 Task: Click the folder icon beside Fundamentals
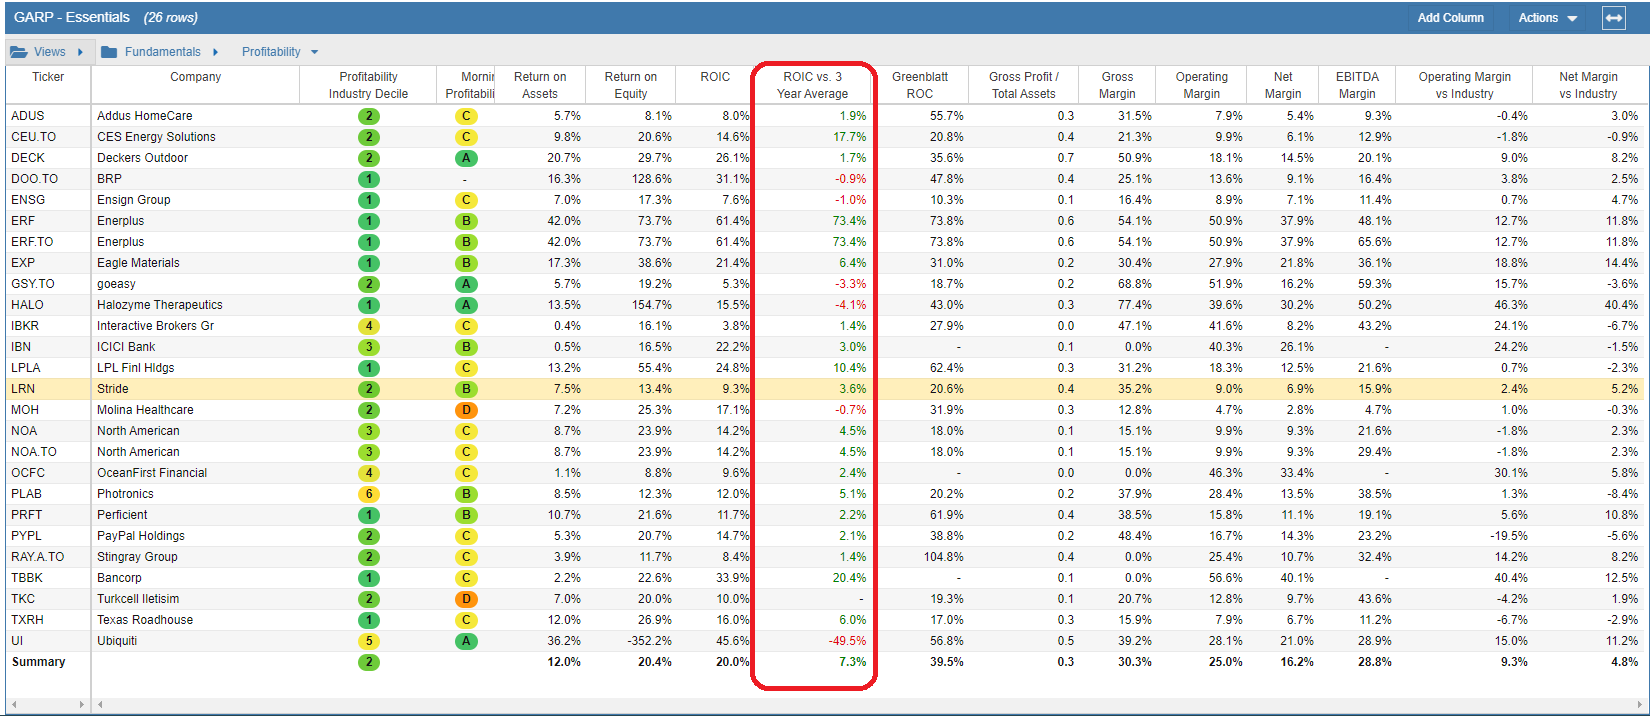tap(109, 52)
